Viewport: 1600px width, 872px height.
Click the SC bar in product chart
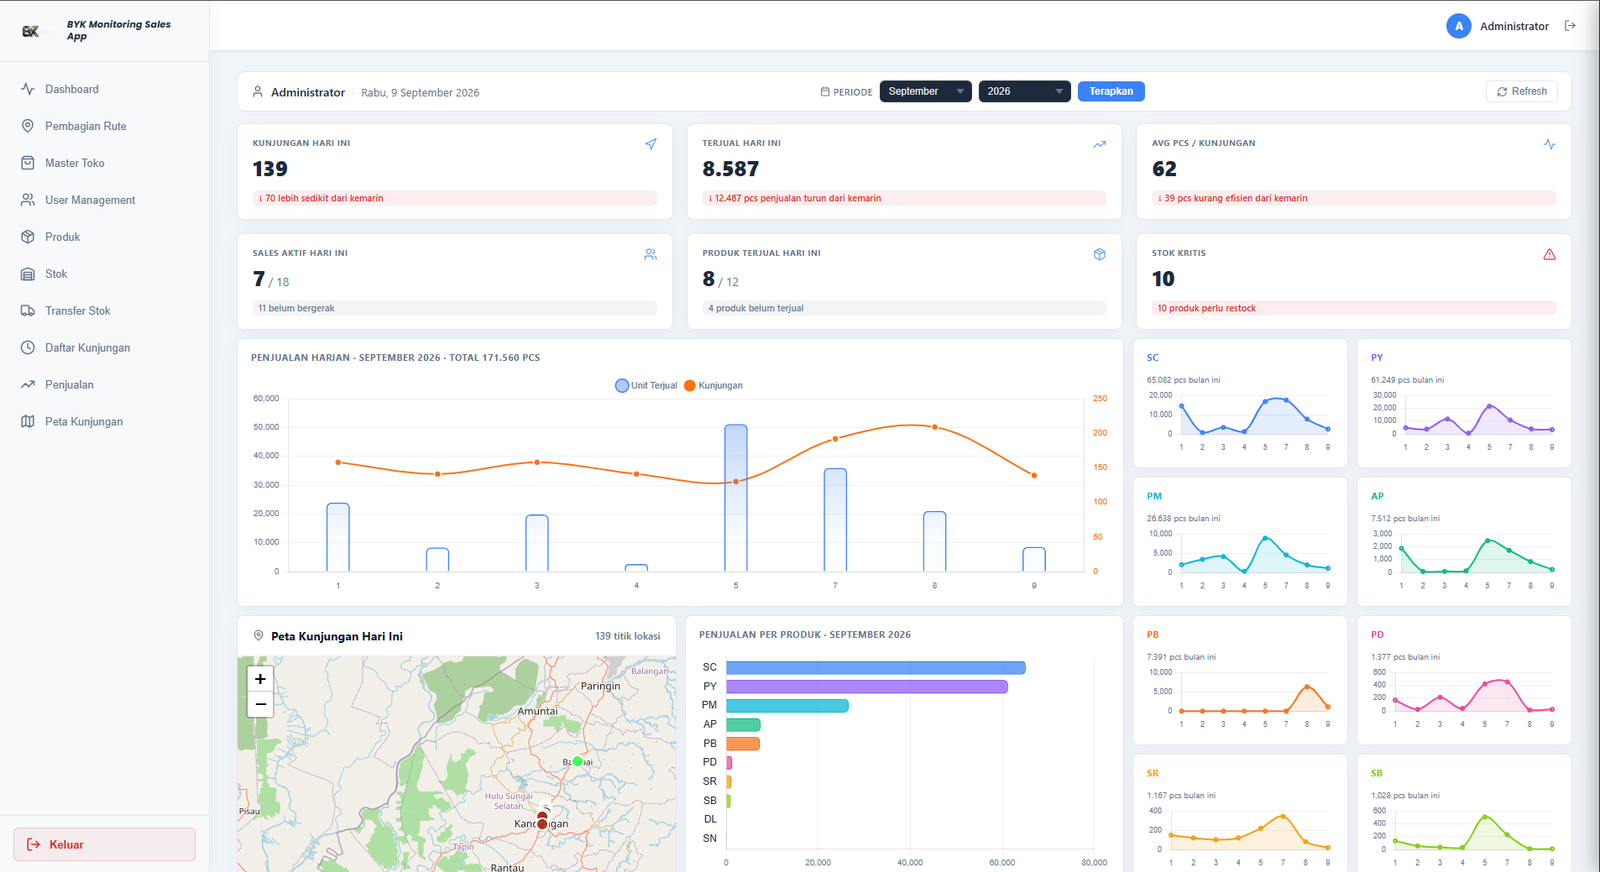875,667
